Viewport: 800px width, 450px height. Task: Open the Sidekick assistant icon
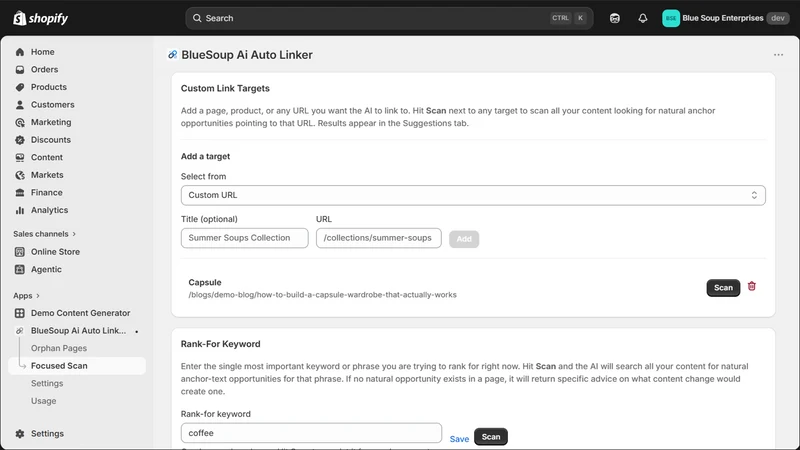coord(615,18)
